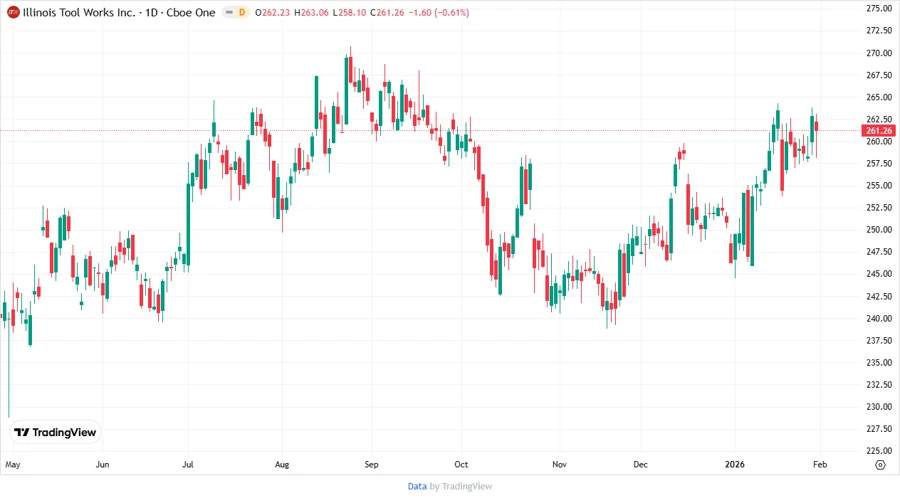Click the Oct label on time axis

click(461, 464)
